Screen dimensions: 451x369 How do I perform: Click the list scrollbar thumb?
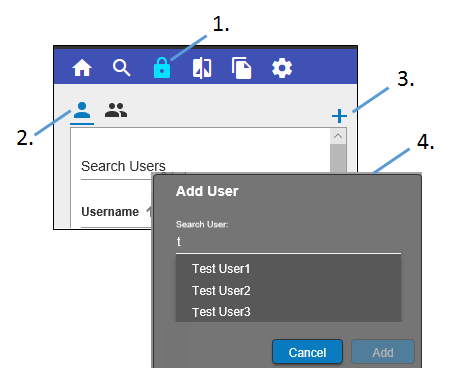[338, 158]
